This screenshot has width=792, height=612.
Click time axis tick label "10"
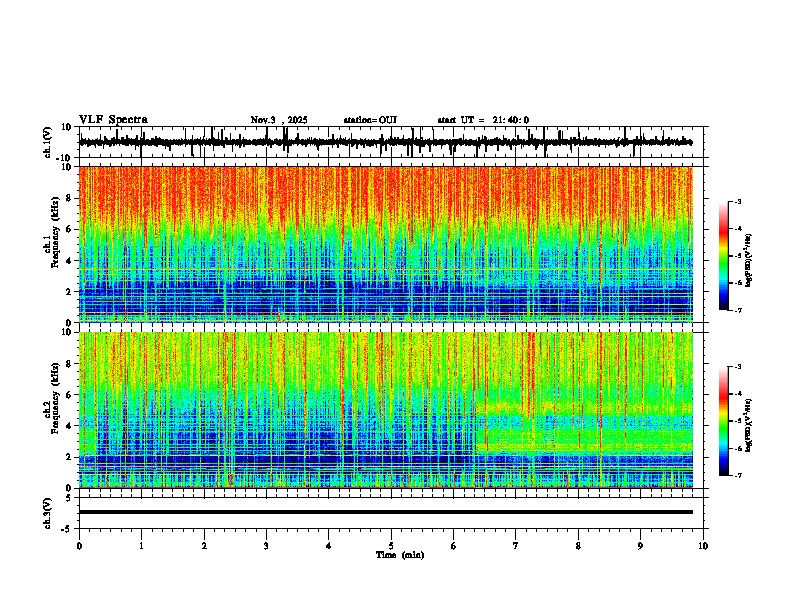(x=703, y=546)
